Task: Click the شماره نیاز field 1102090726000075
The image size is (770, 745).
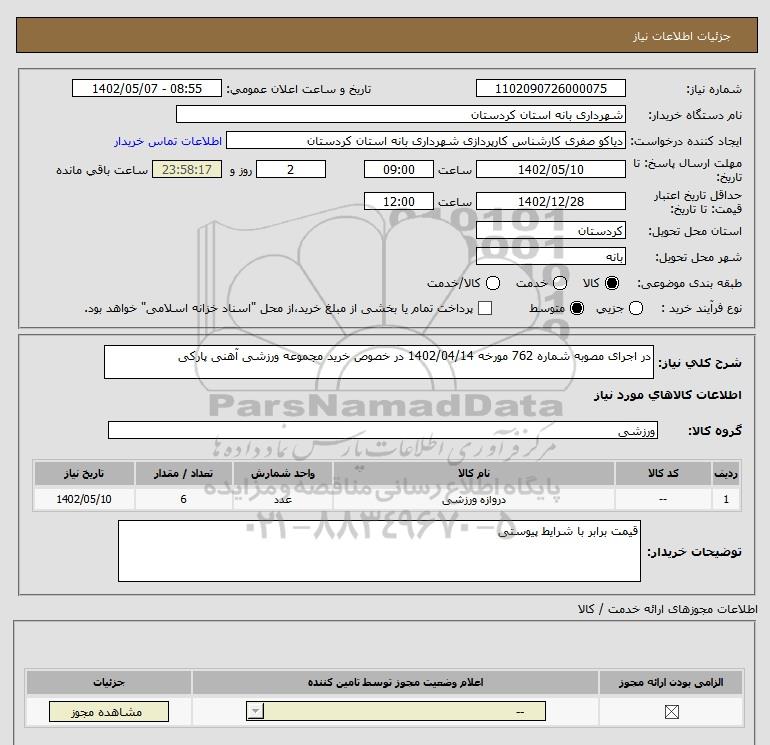Action: (550, 88)
